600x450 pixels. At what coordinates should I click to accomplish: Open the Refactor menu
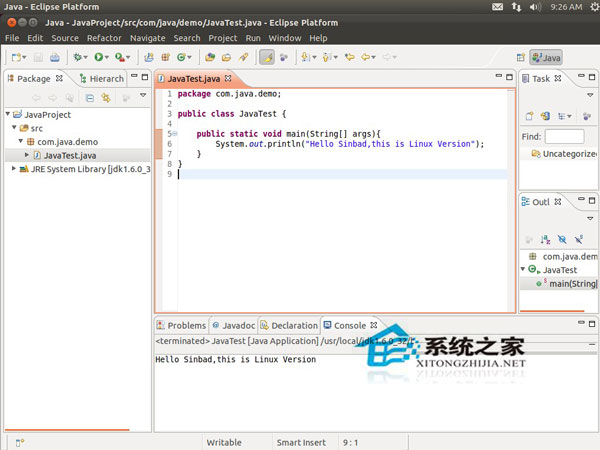pyautogui.click(x=104, y=38)
